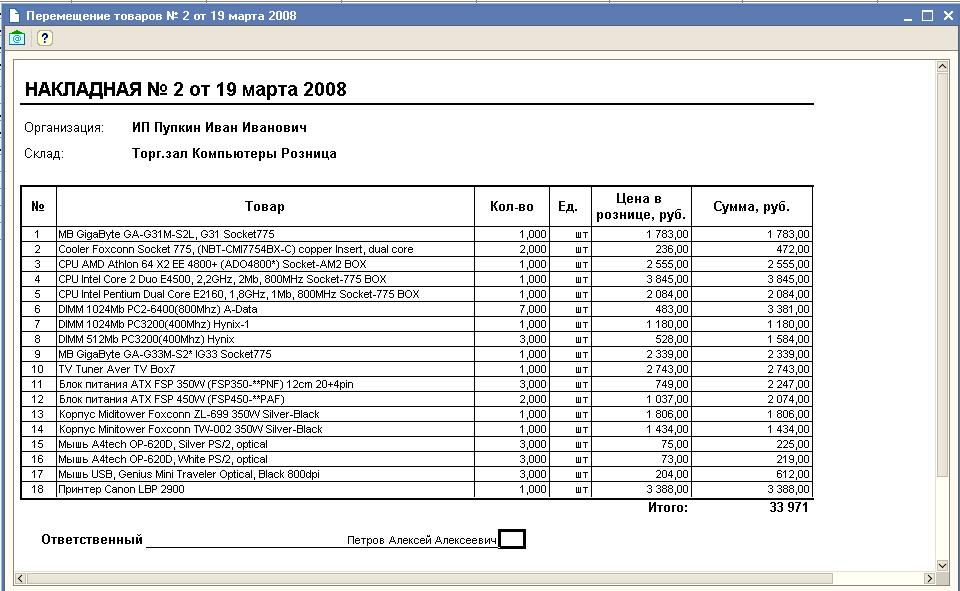Screen dimensions: 960x591
Task: Click the Организация: label
Action: tap(64, 127)
